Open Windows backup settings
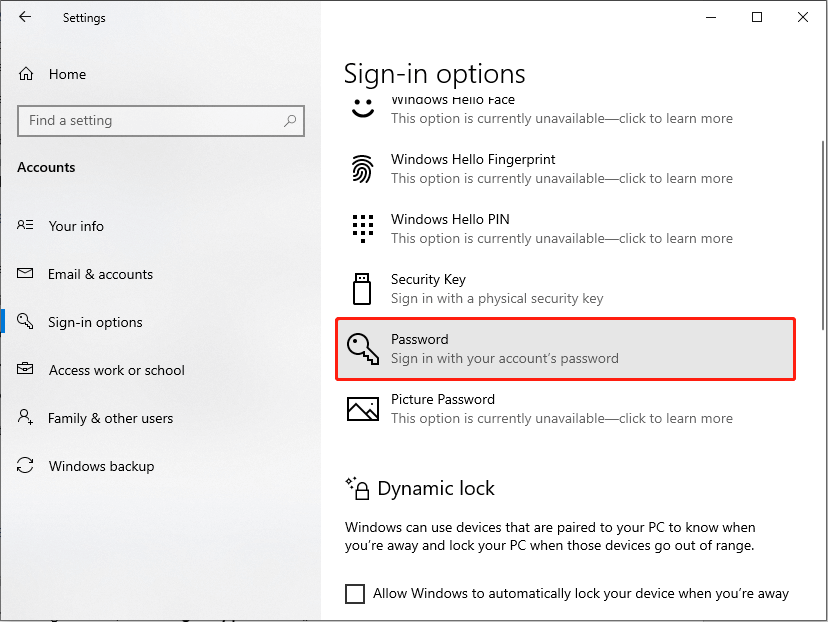 click(102, 466)
